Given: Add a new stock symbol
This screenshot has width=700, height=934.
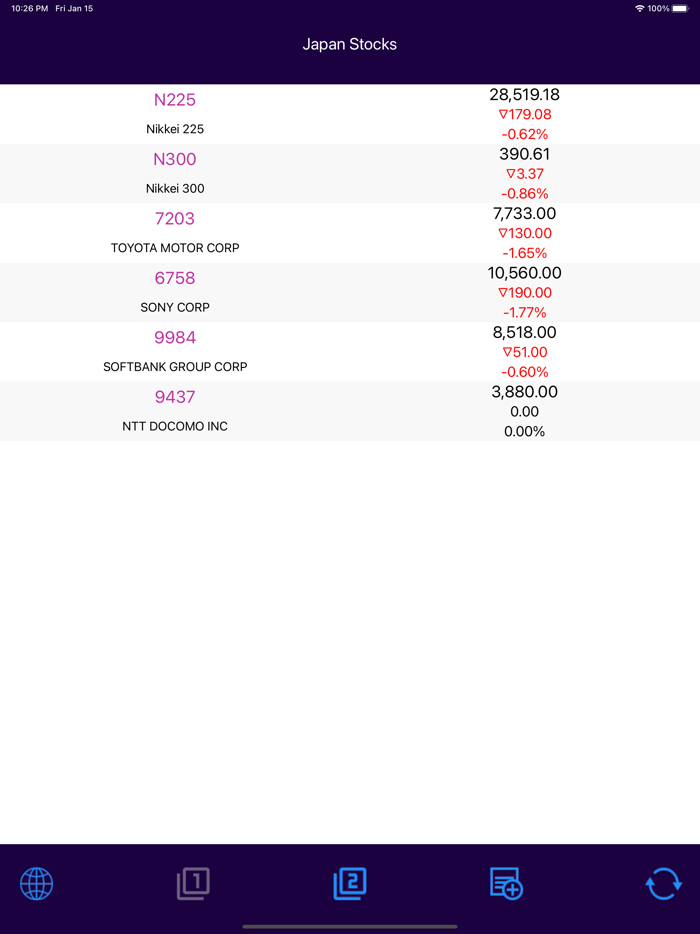Looking at the screenshot, I should (505, 884).
